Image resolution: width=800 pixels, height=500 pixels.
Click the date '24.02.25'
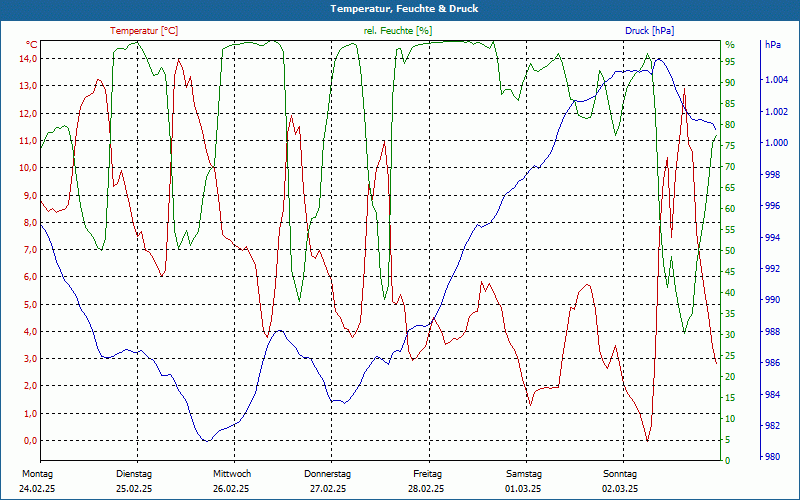pyautogui.click(x=37, y=489)
